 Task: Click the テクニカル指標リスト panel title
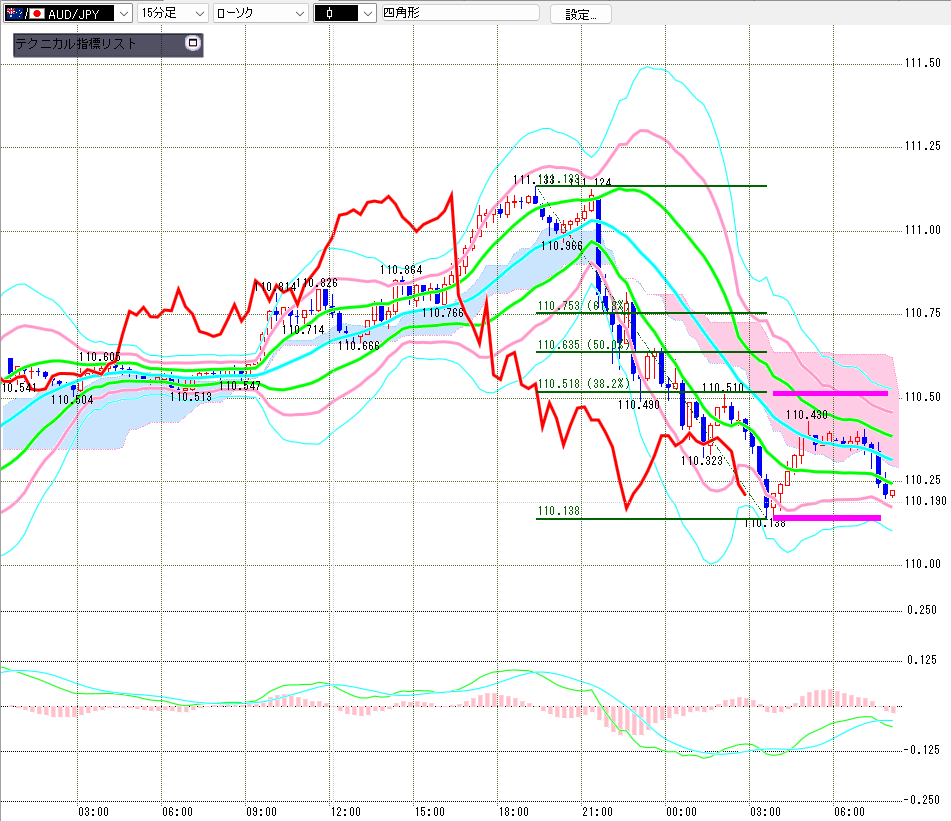[x=76, y=44]
